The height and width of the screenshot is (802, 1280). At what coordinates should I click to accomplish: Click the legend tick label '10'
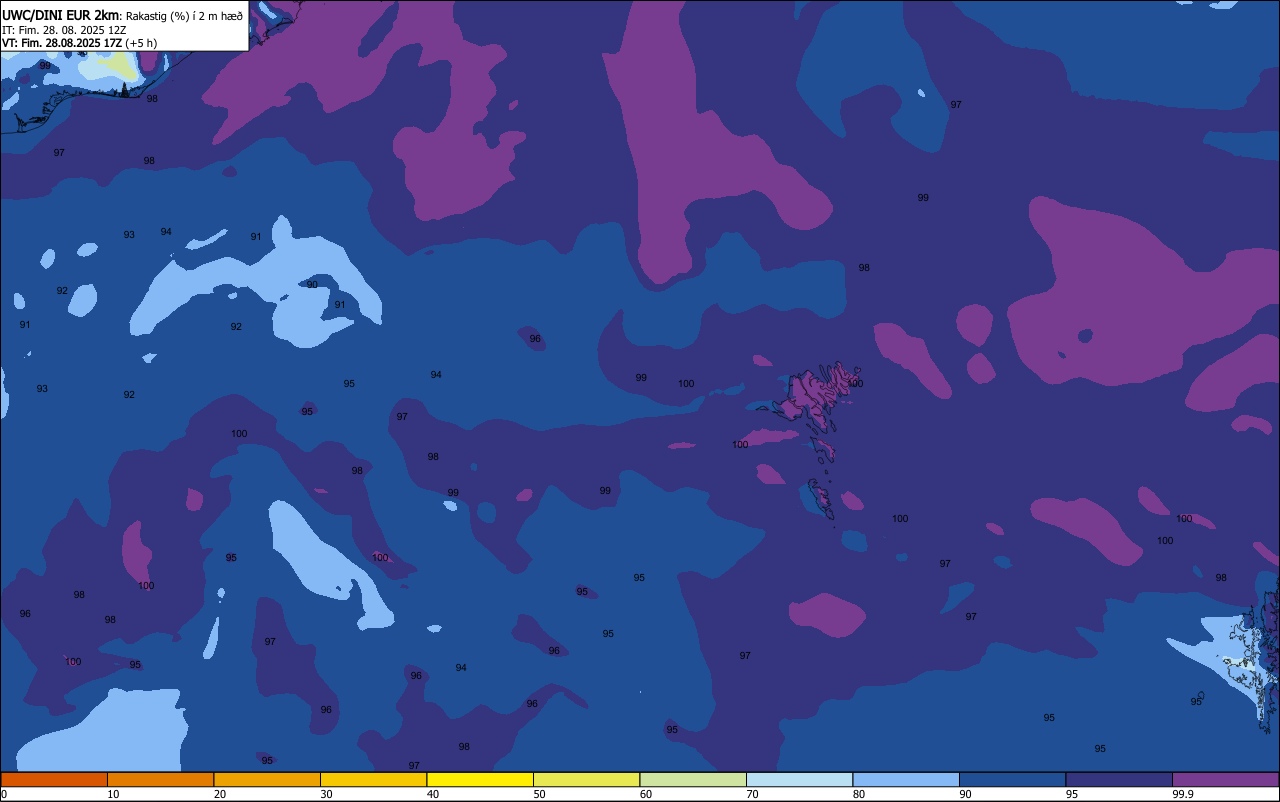(113, 794)
